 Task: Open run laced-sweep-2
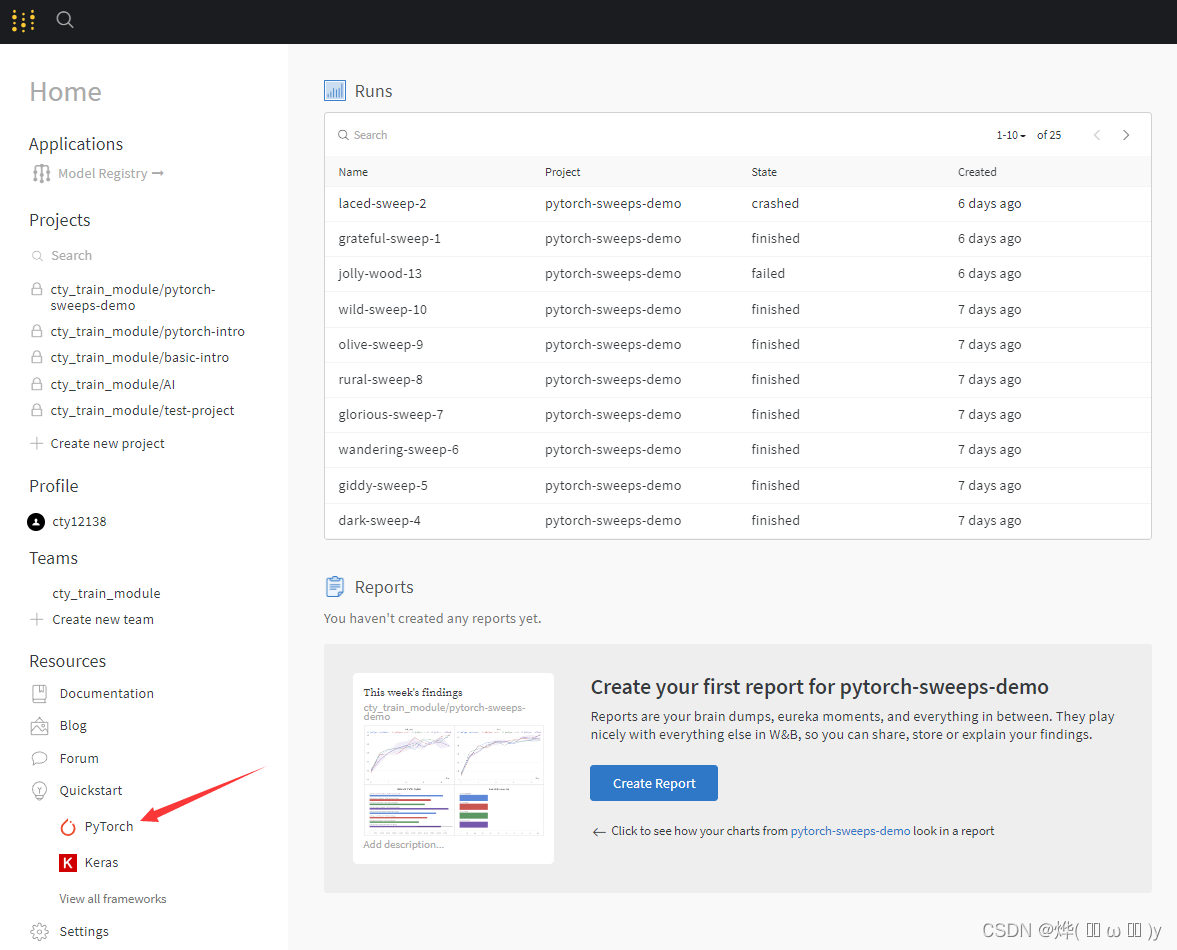coord(382,203)
